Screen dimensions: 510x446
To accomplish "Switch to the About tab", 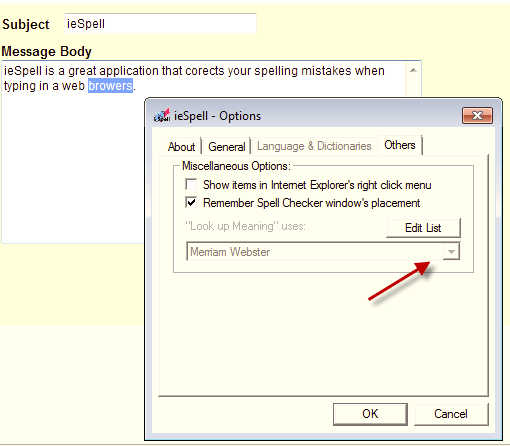I will tap(181, 147).
